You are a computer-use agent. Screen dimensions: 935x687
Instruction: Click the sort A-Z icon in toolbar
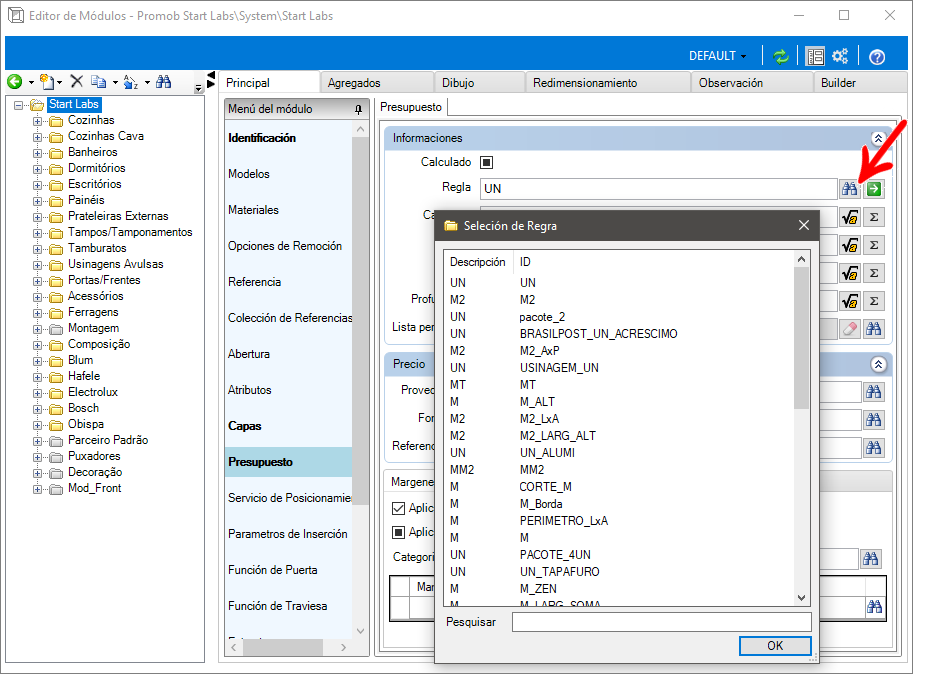pyautogui.click(x=130, y=82)
